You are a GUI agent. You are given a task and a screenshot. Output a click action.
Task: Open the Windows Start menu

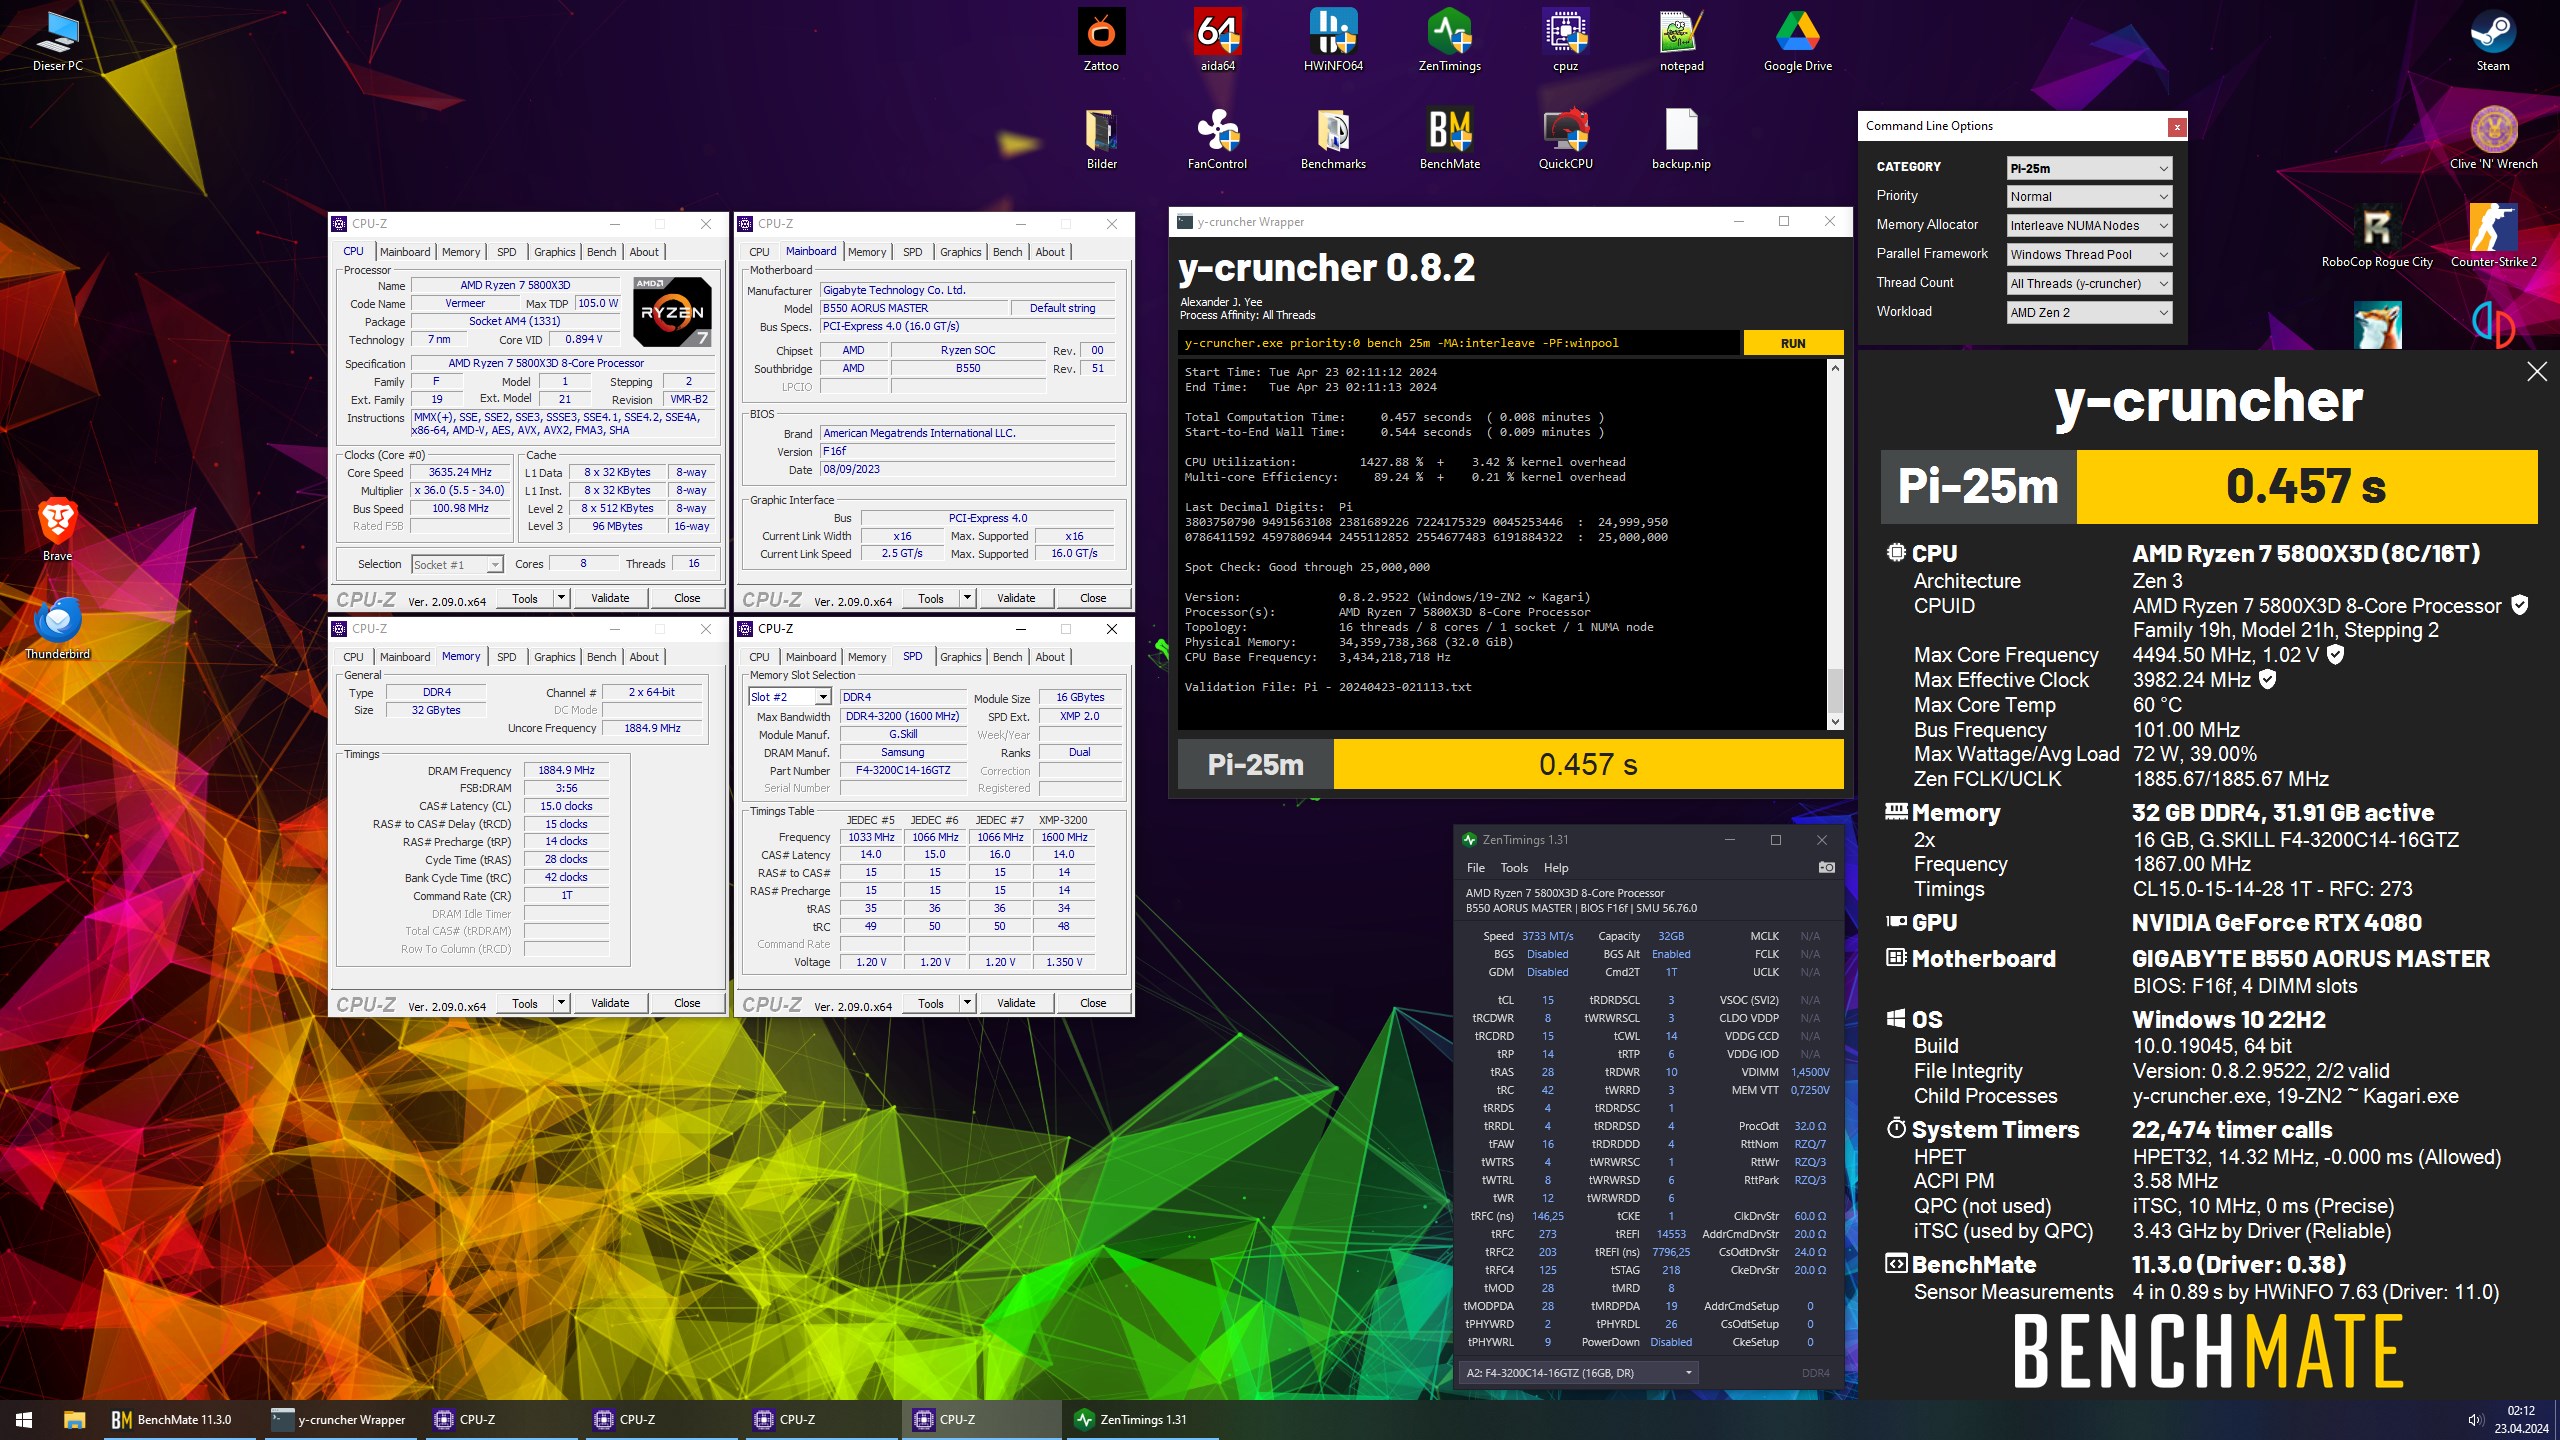pyautogui.click(x=24, y=1419)
